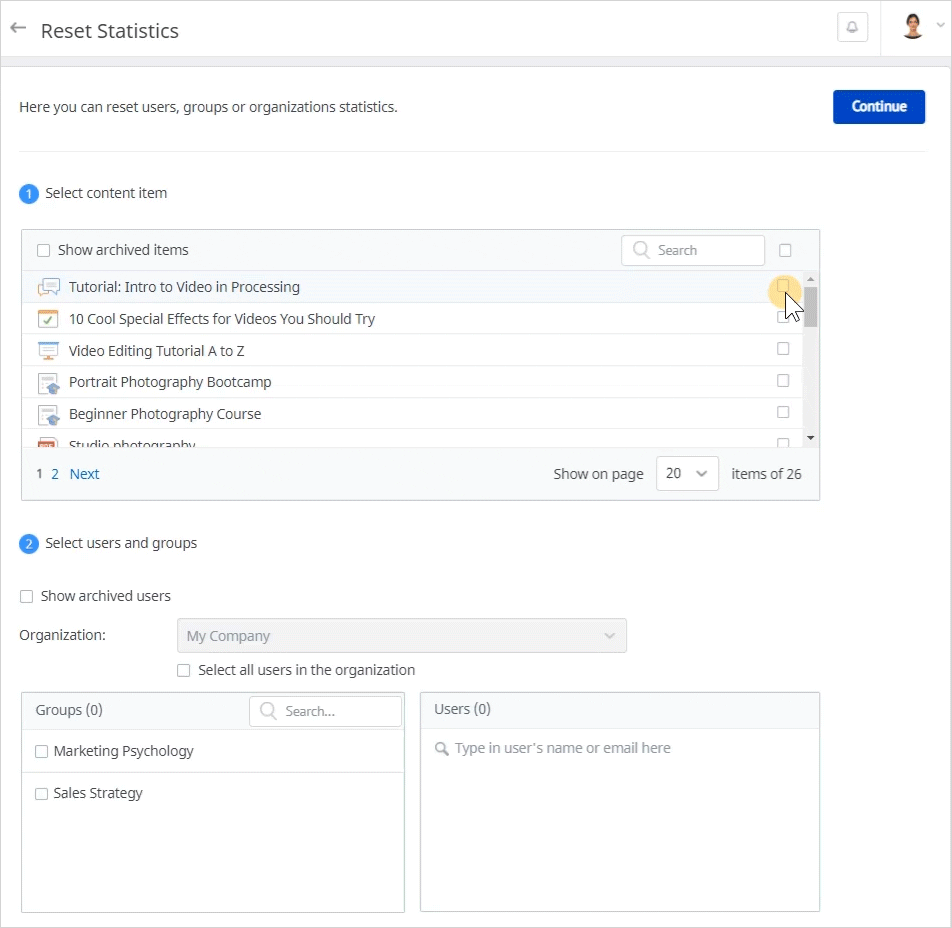Click the quiz icon for 10 Cool Special Effects
This screenshot has height=928, width=952.
tap(48, 319)
